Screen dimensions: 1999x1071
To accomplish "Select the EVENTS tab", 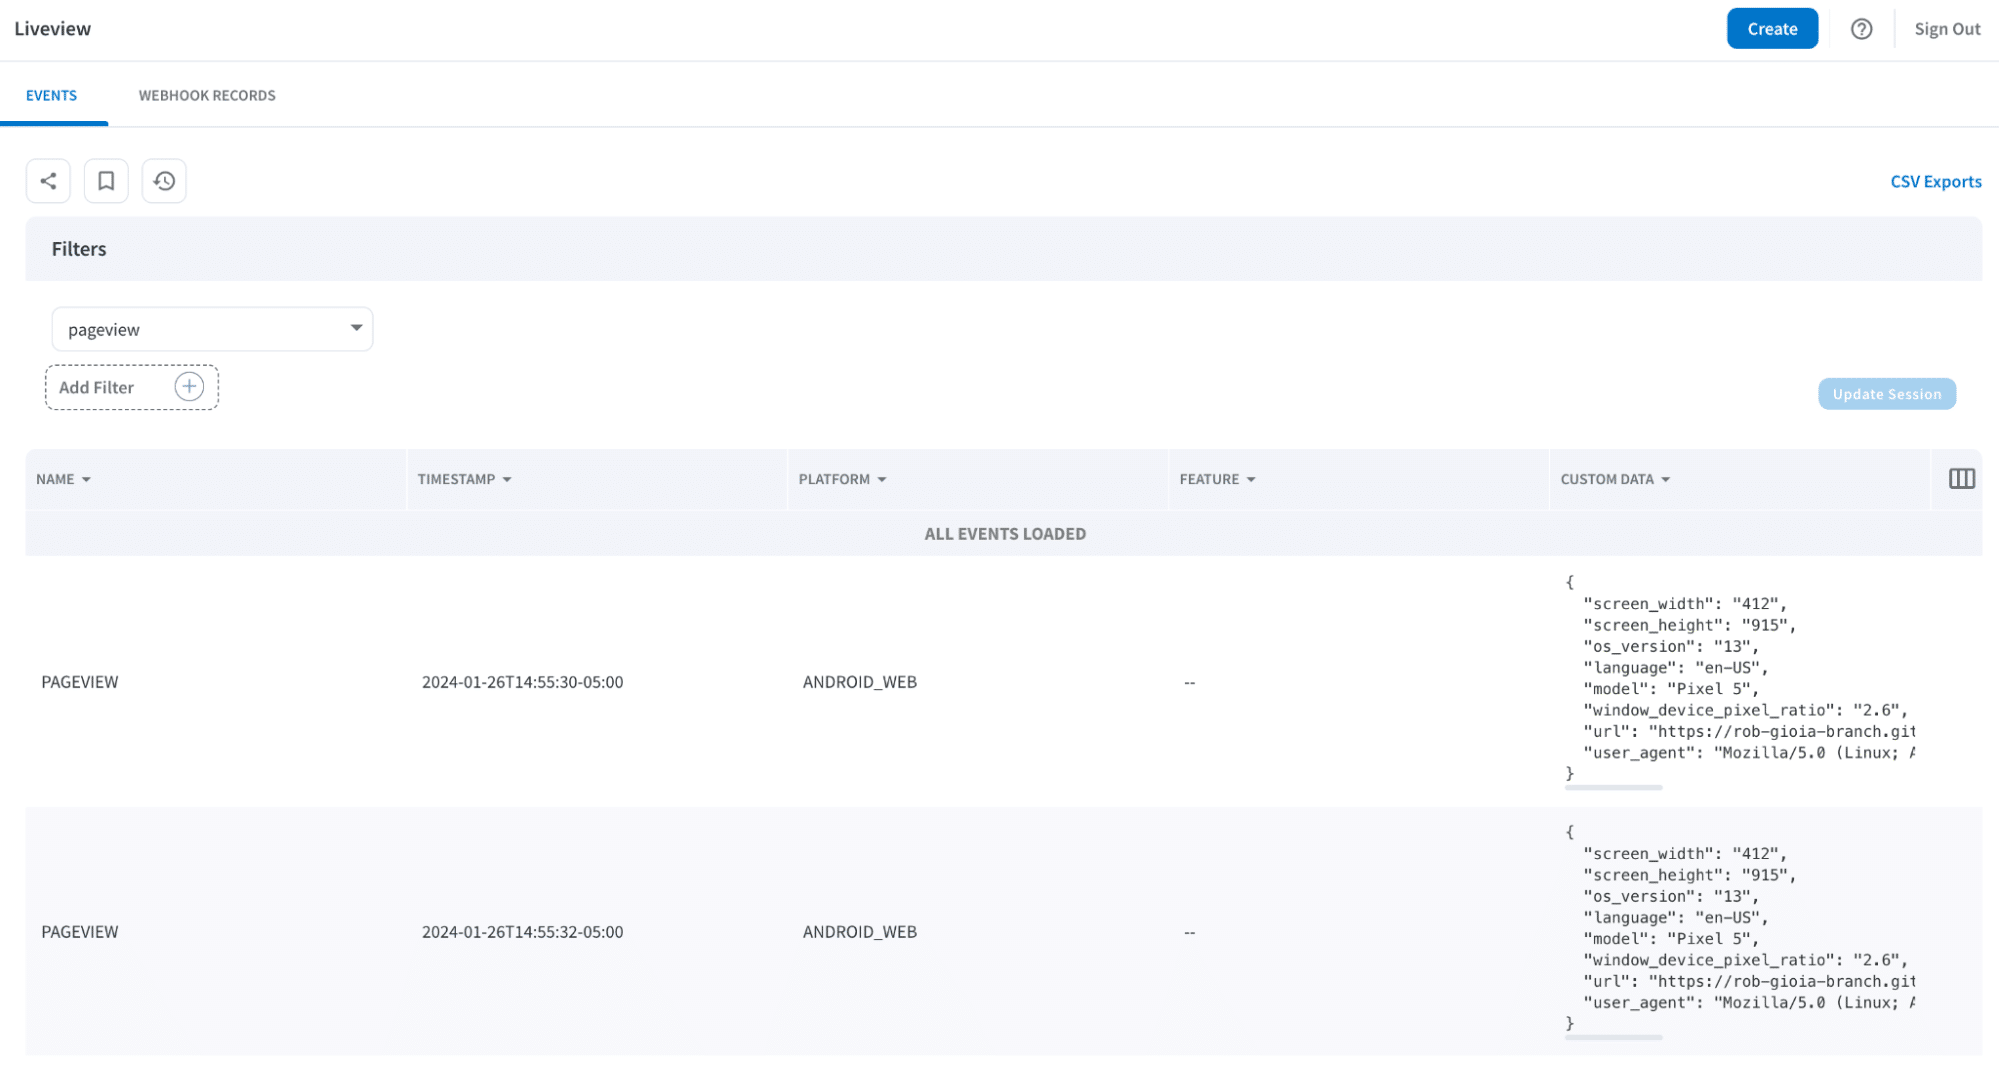I will click(x=51, y=95).
